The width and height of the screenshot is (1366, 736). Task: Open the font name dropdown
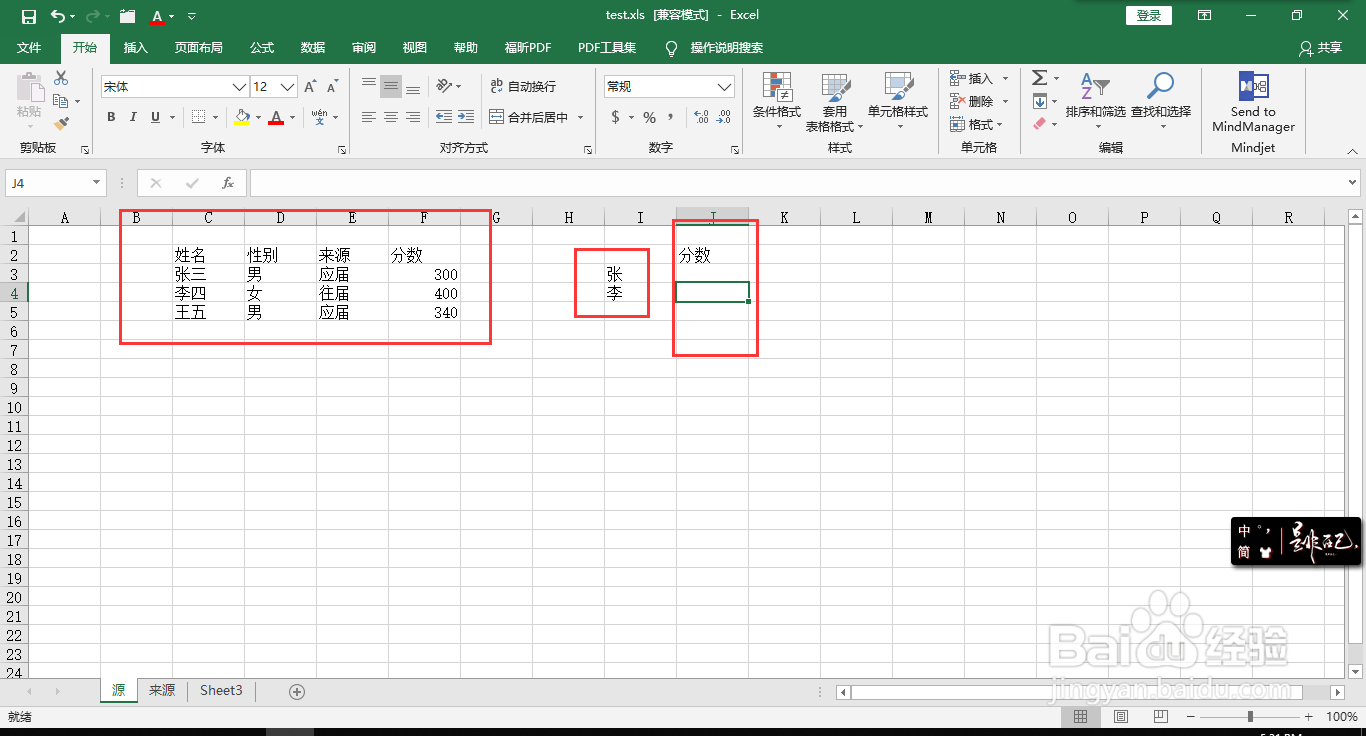tap(239, 87)
